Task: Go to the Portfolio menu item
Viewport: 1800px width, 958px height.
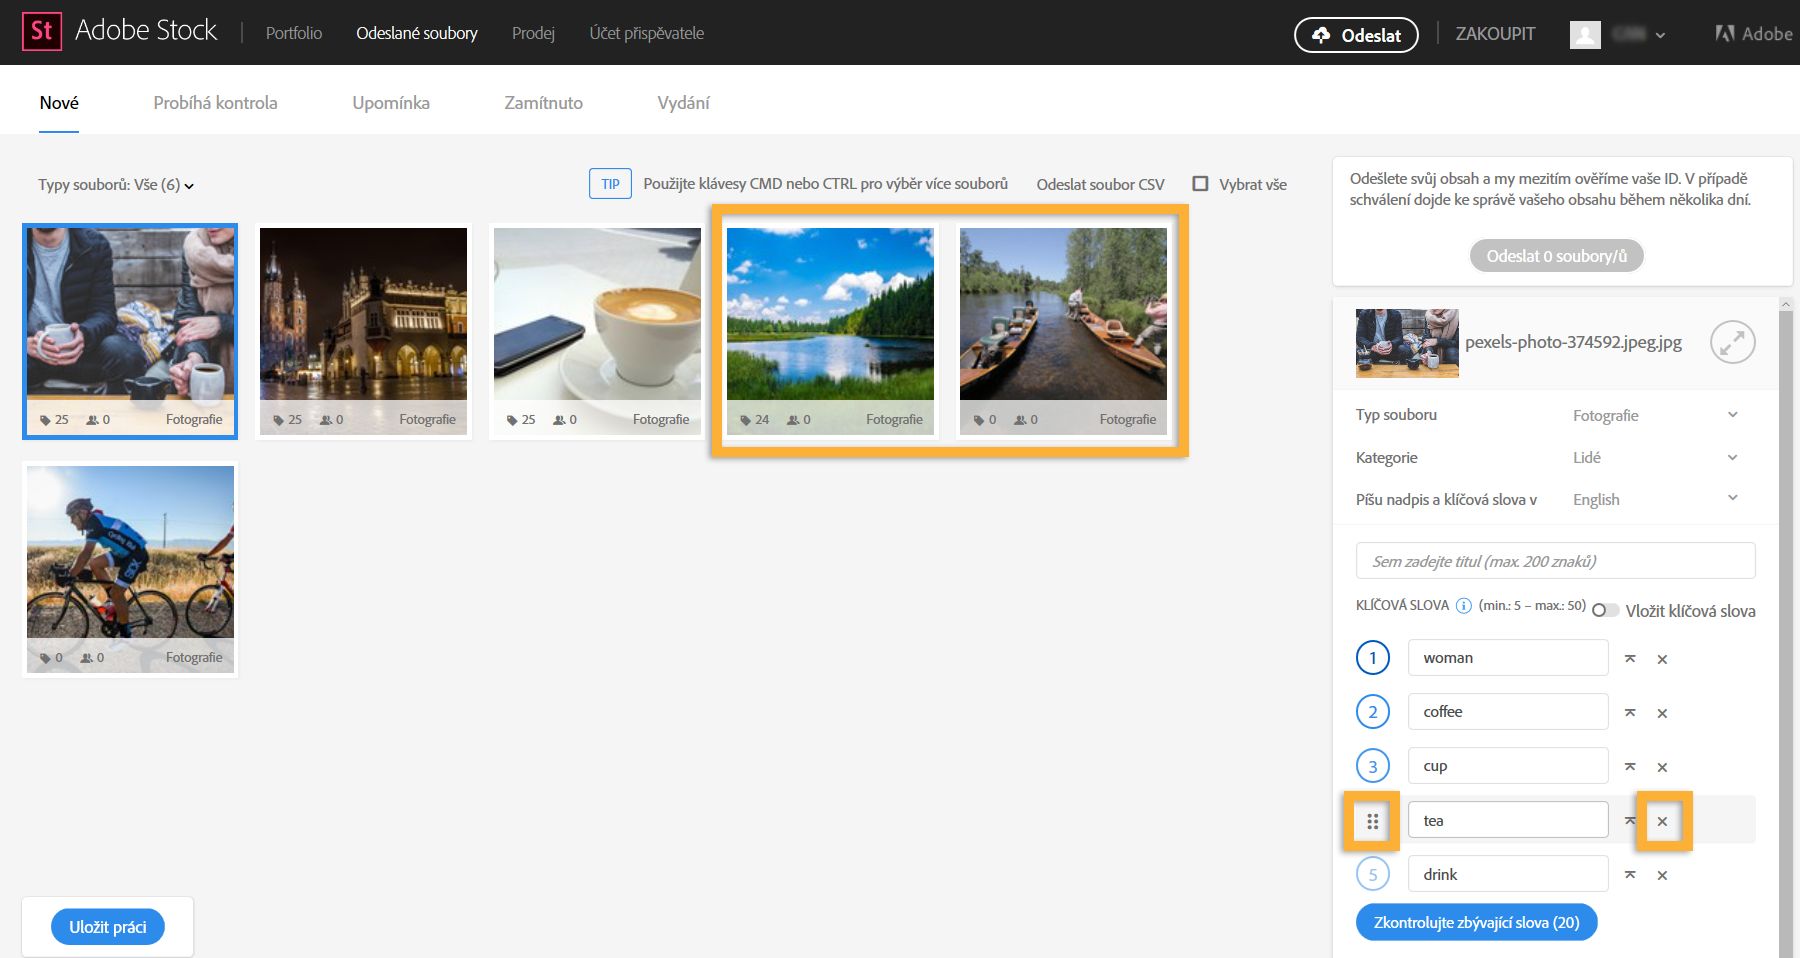Action: pyautogui.click(x=294, y=33)
